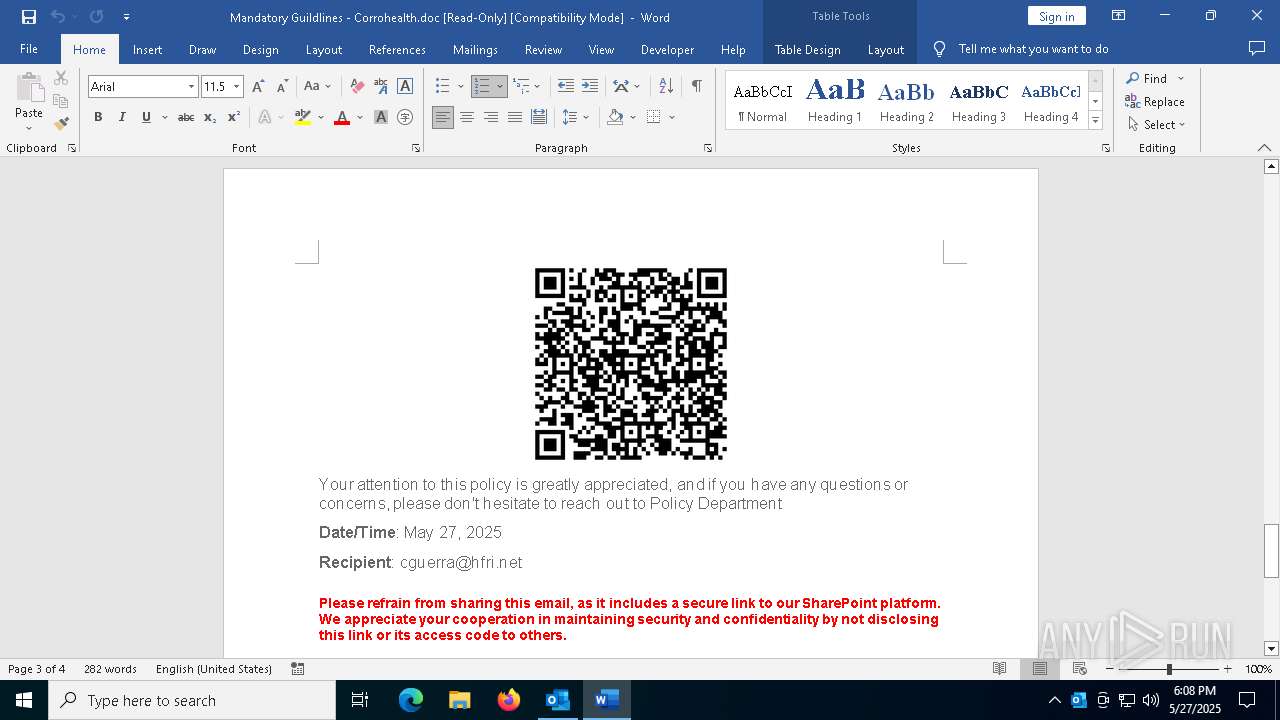Open the Arial font name dropdown

[x=191, y=87]
